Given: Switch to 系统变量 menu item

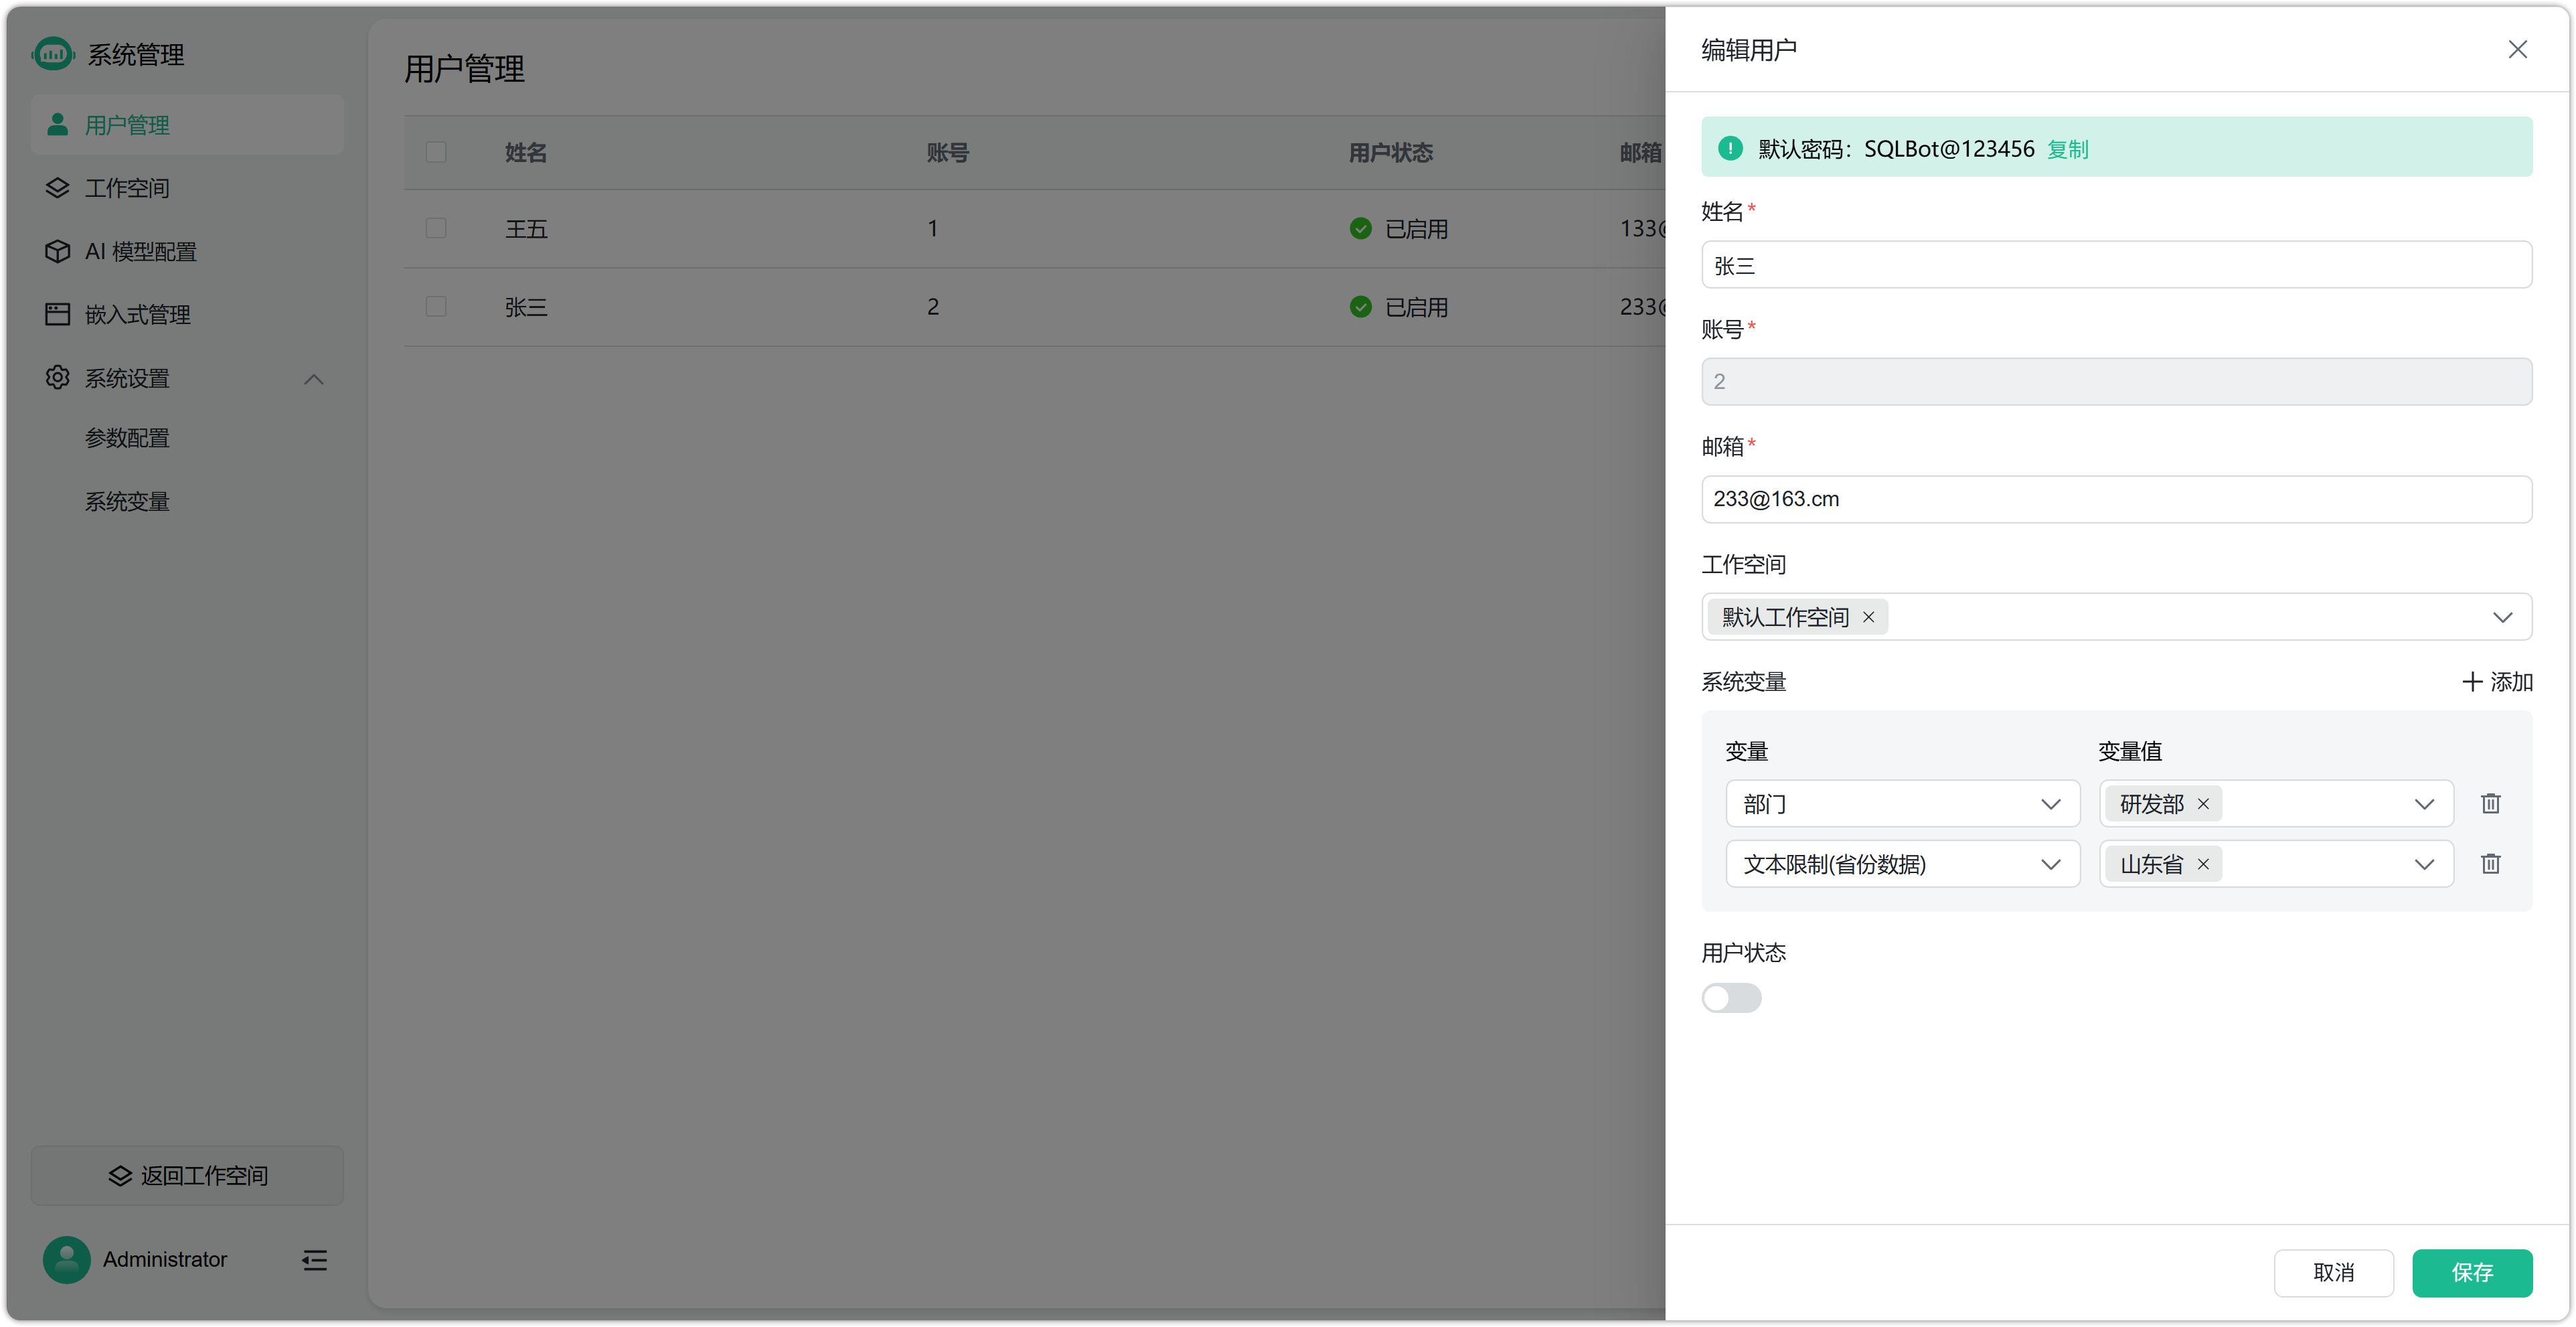Looking at the screenshot, I should point(127,501).
